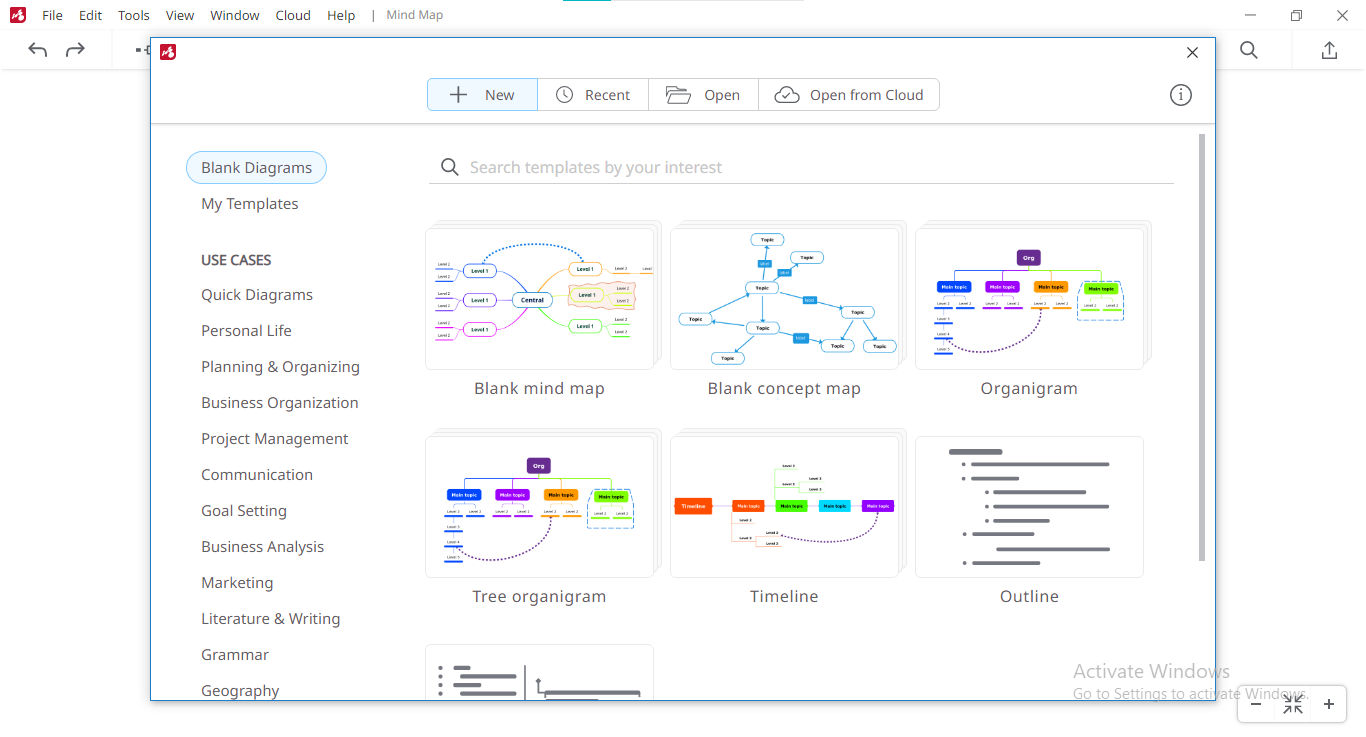1366x737 pixels.
Task: Select Business Organization category
Action: tap(280, 403)
